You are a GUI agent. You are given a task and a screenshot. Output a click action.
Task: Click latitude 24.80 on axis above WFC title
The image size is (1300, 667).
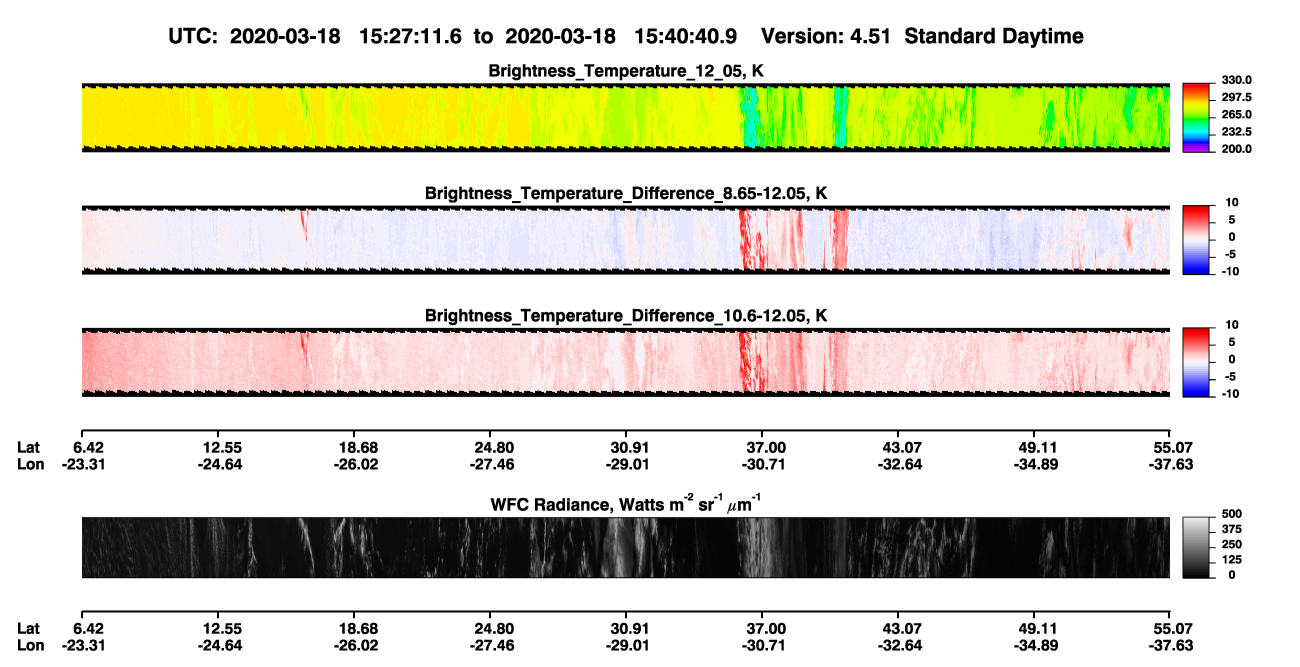pyautogui.click(x=490, y=446)
